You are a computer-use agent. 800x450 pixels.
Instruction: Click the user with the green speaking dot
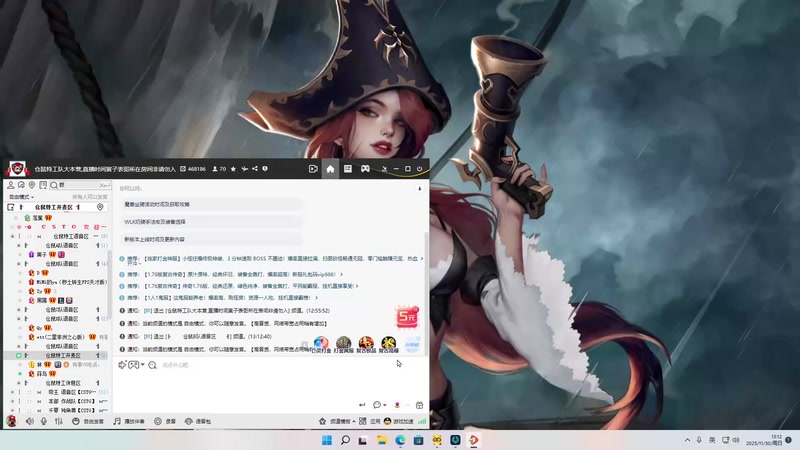pyautogui.click(x=42, y=373)
